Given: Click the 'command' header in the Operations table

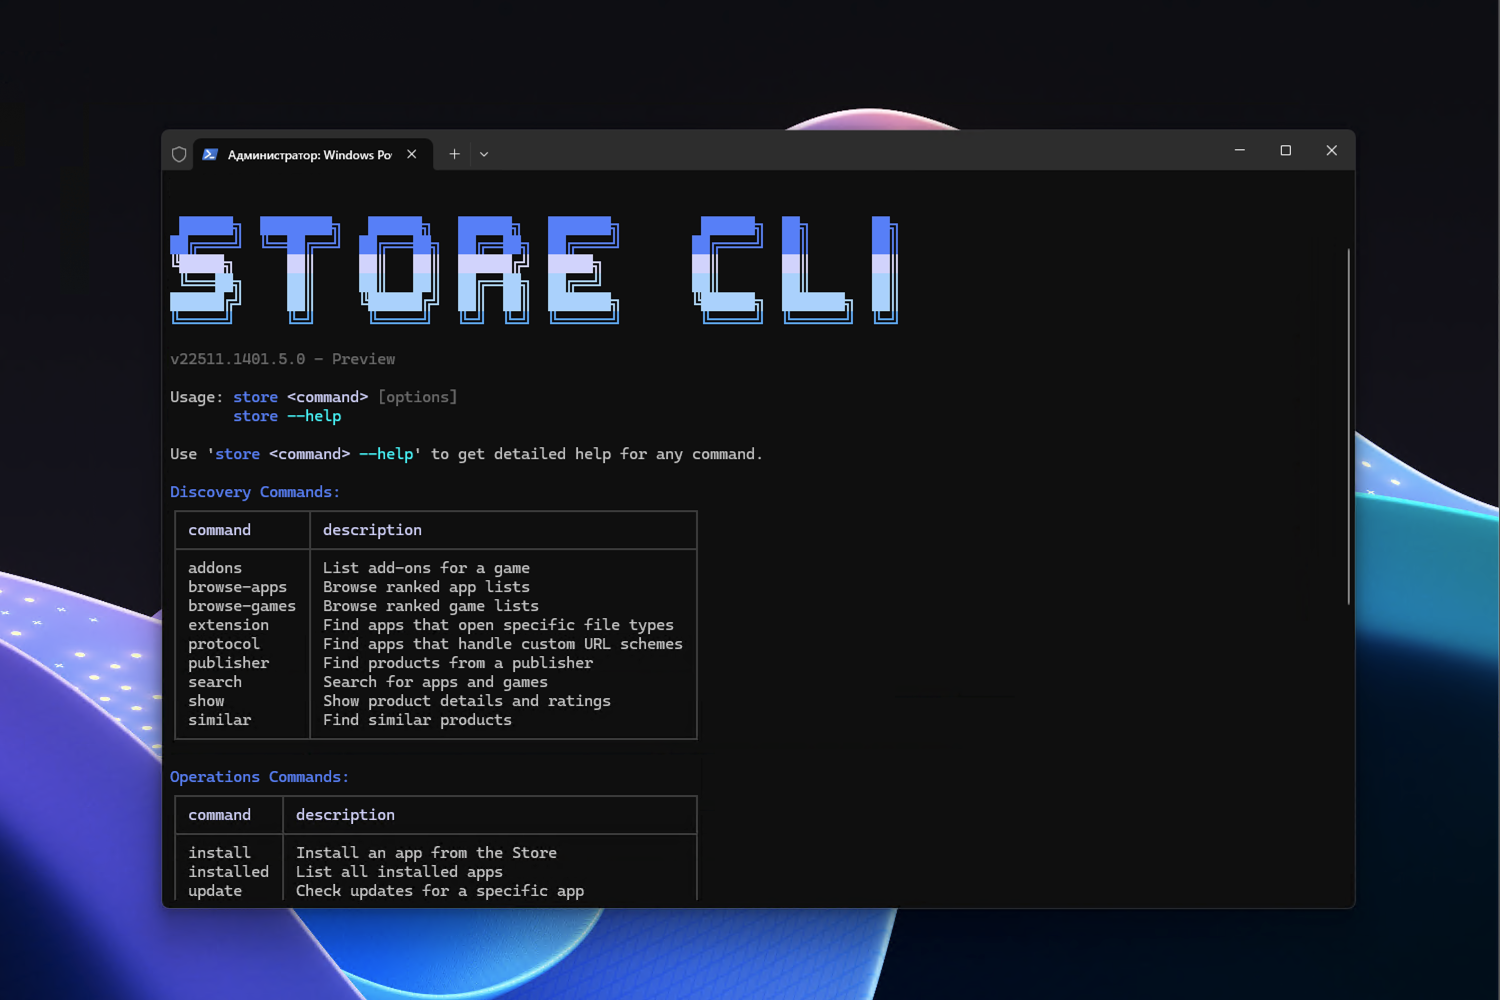Looking at the screenshot, I should pos(220,815).
